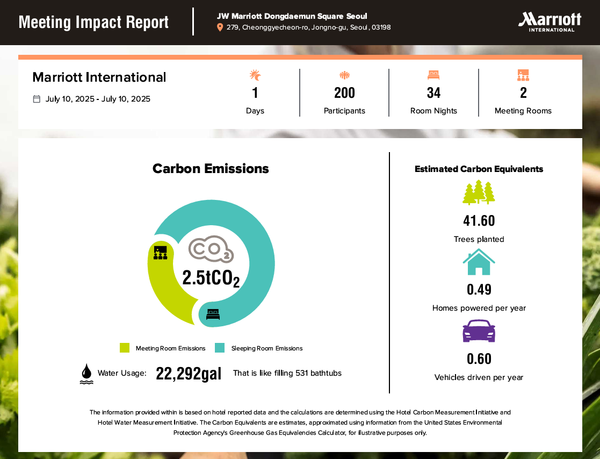Image resolution: width=600 pixels, height=459 pixels.
Task: Click the black bed icon on the chart
Action: 213,314
